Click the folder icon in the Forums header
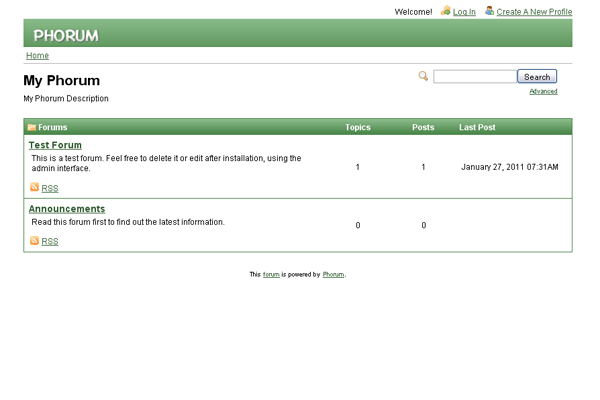The width and height of the screenshot is (600, 400). [x=32, y=128]
